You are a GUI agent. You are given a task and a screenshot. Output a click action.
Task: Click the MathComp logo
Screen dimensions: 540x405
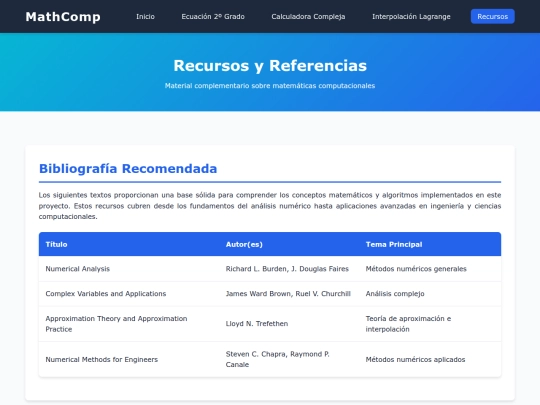63,17
